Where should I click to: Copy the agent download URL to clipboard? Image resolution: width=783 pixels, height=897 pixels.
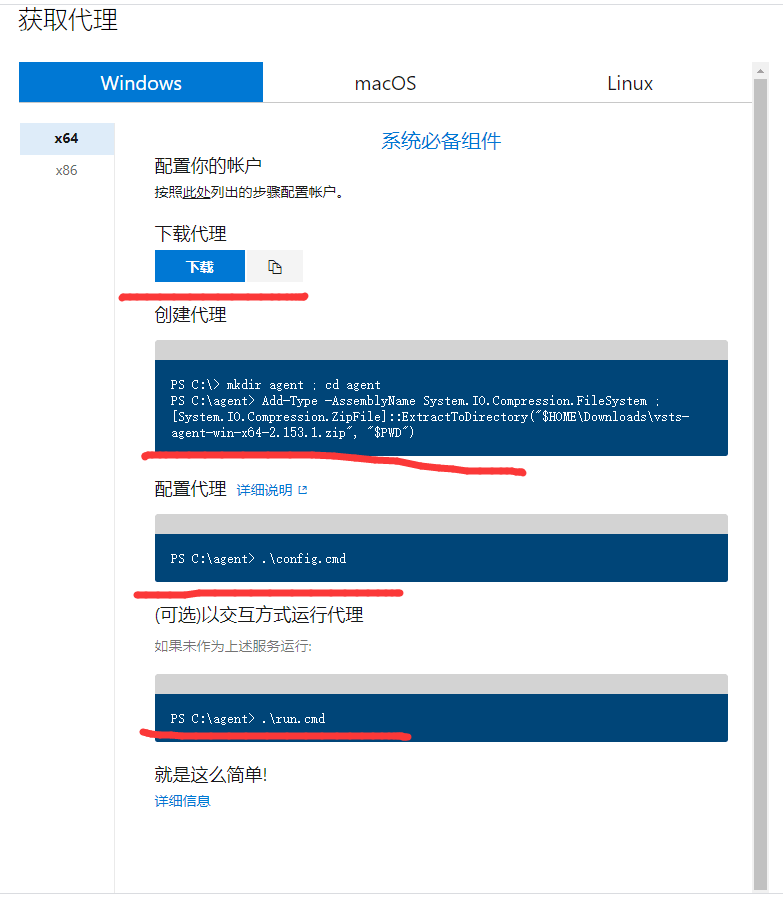(x=275, y=267)
